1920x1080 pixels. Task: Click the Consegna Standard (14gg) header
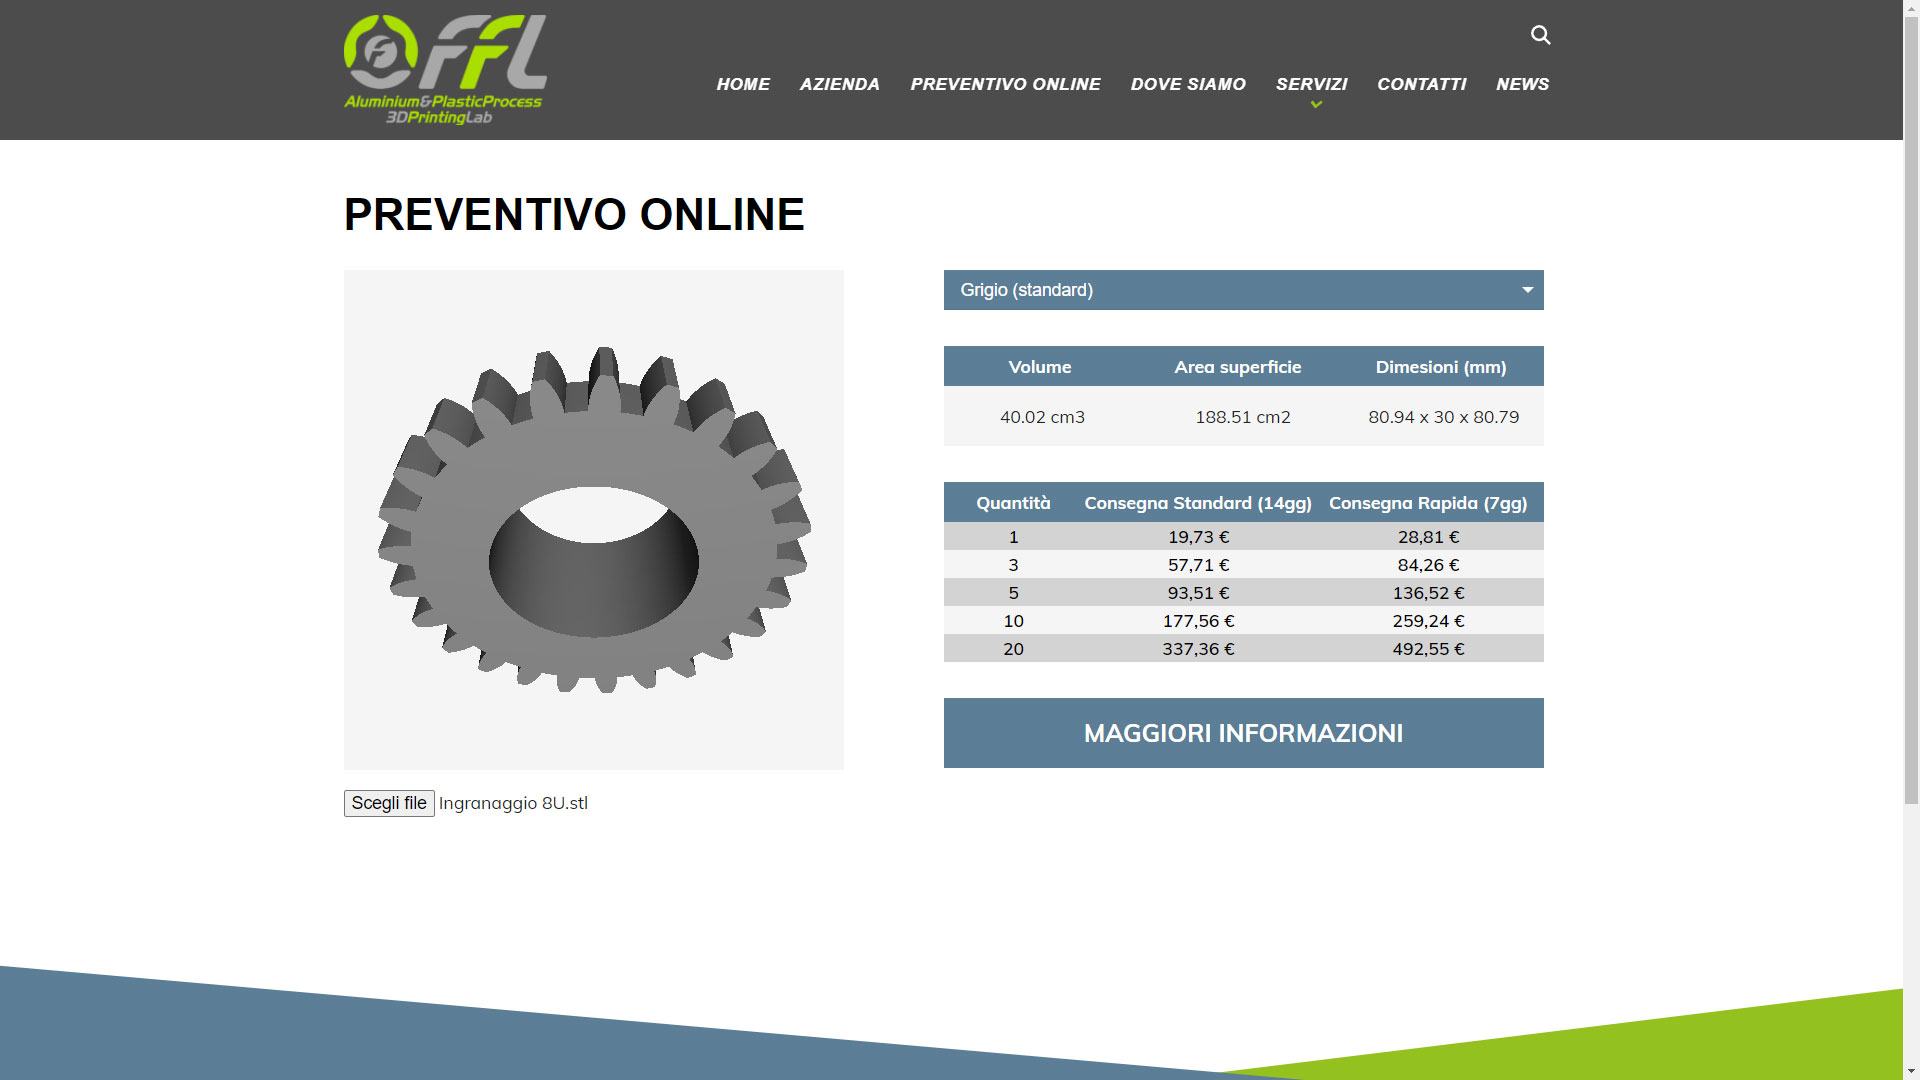[x=1198, y=503]
